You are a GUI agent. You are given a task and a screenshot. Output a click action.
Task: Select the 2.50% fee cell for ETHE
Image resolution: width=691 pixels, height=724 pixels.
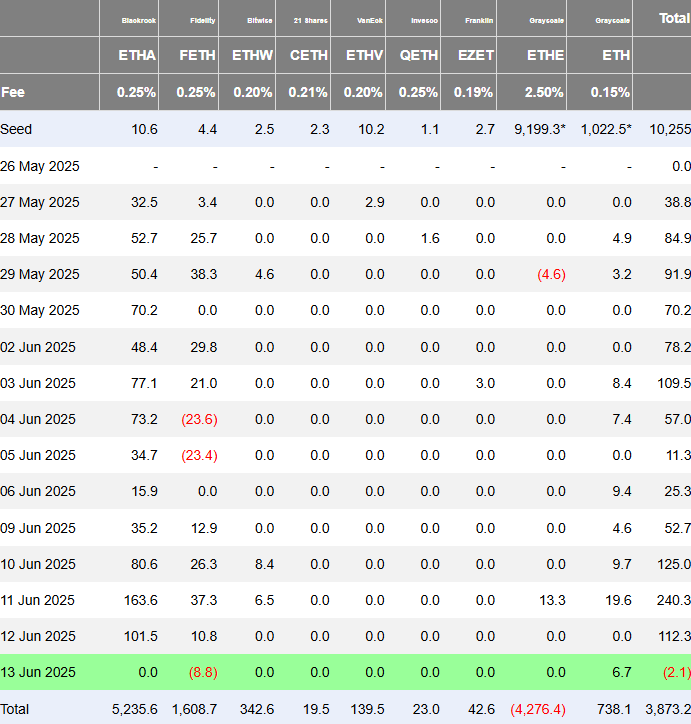[545, 92]
